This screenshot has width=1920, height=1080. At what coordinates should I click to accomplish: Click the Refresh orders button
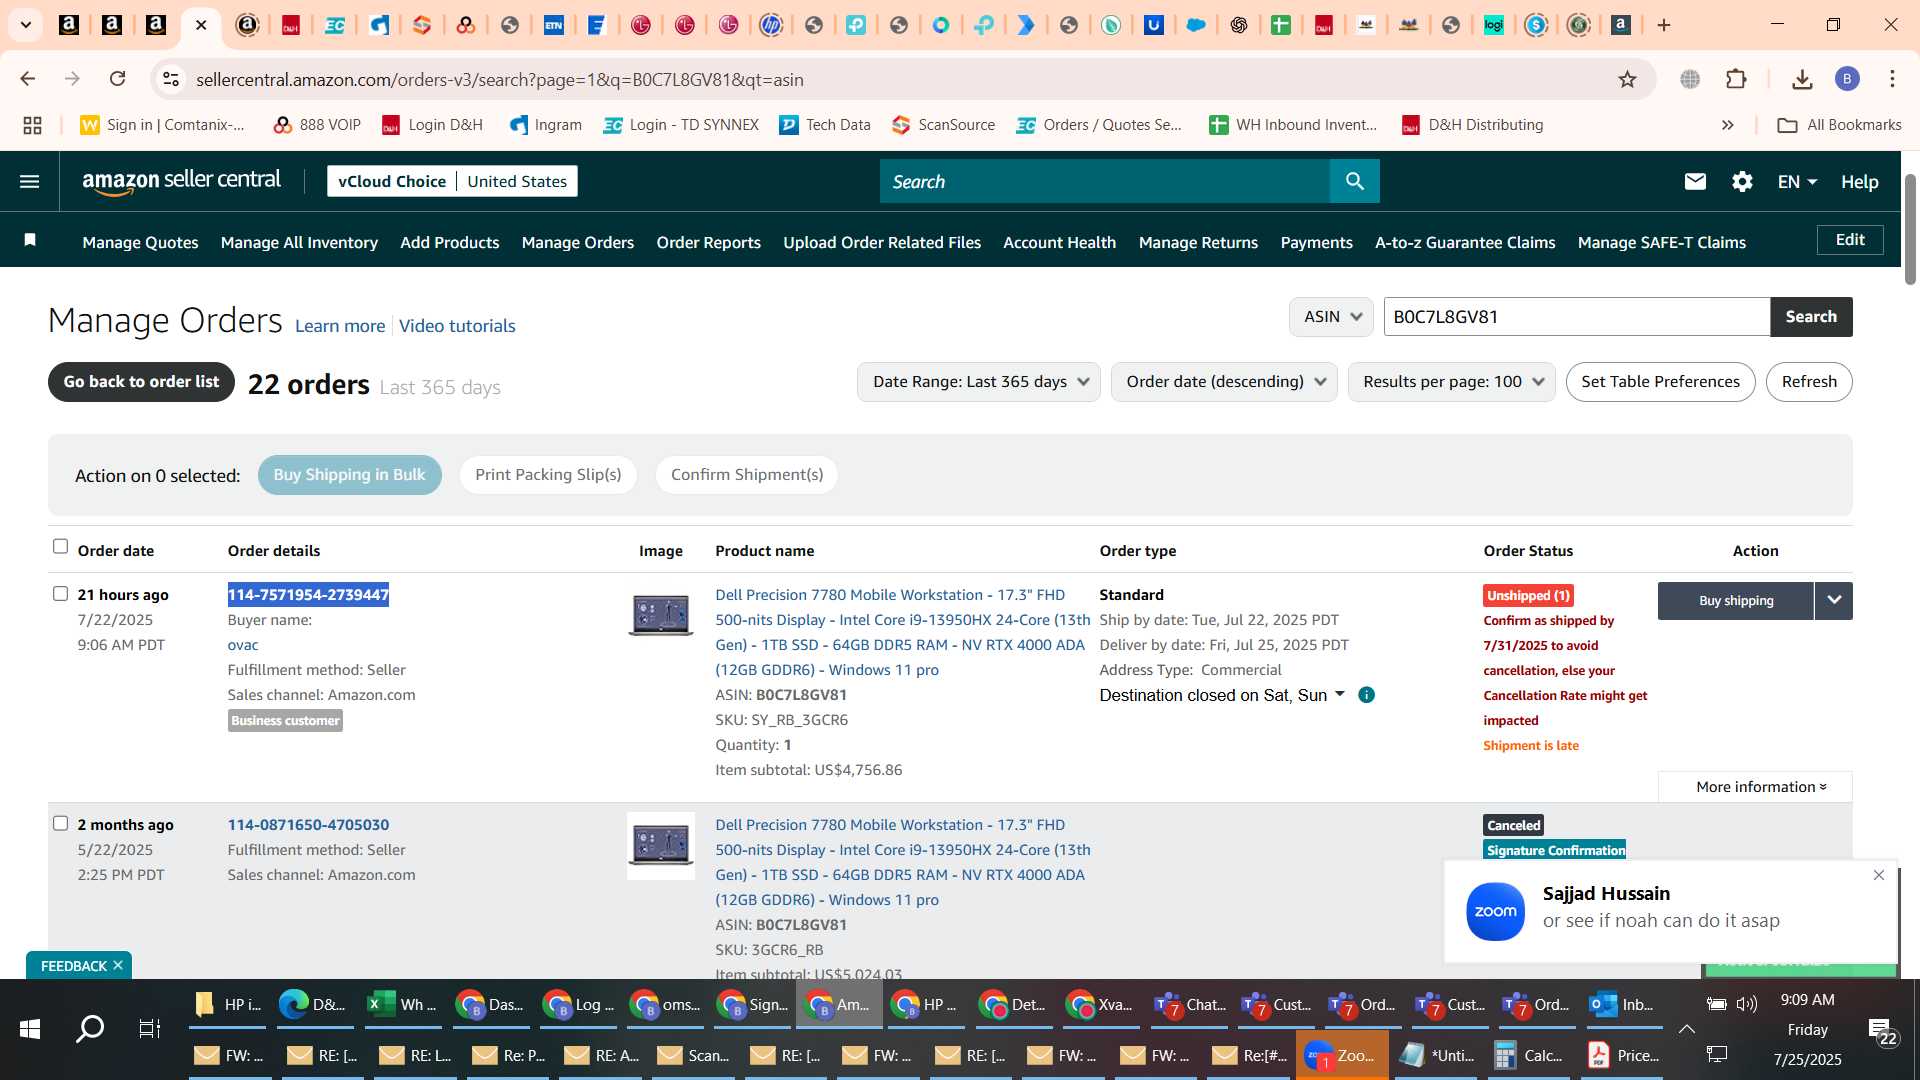pos(1809,382)
